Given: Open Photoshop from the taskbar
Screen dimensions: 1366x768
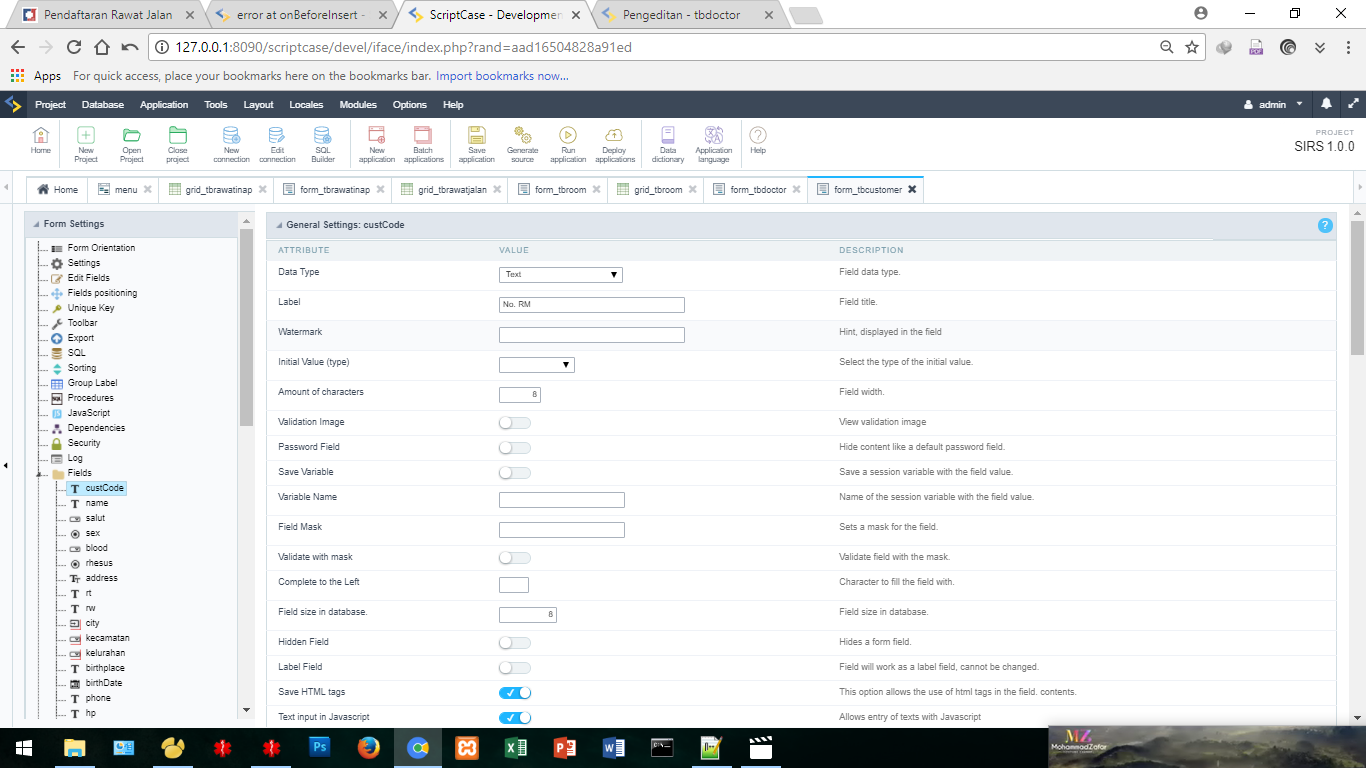Looking at the screenshot, I should pos(320,747).
